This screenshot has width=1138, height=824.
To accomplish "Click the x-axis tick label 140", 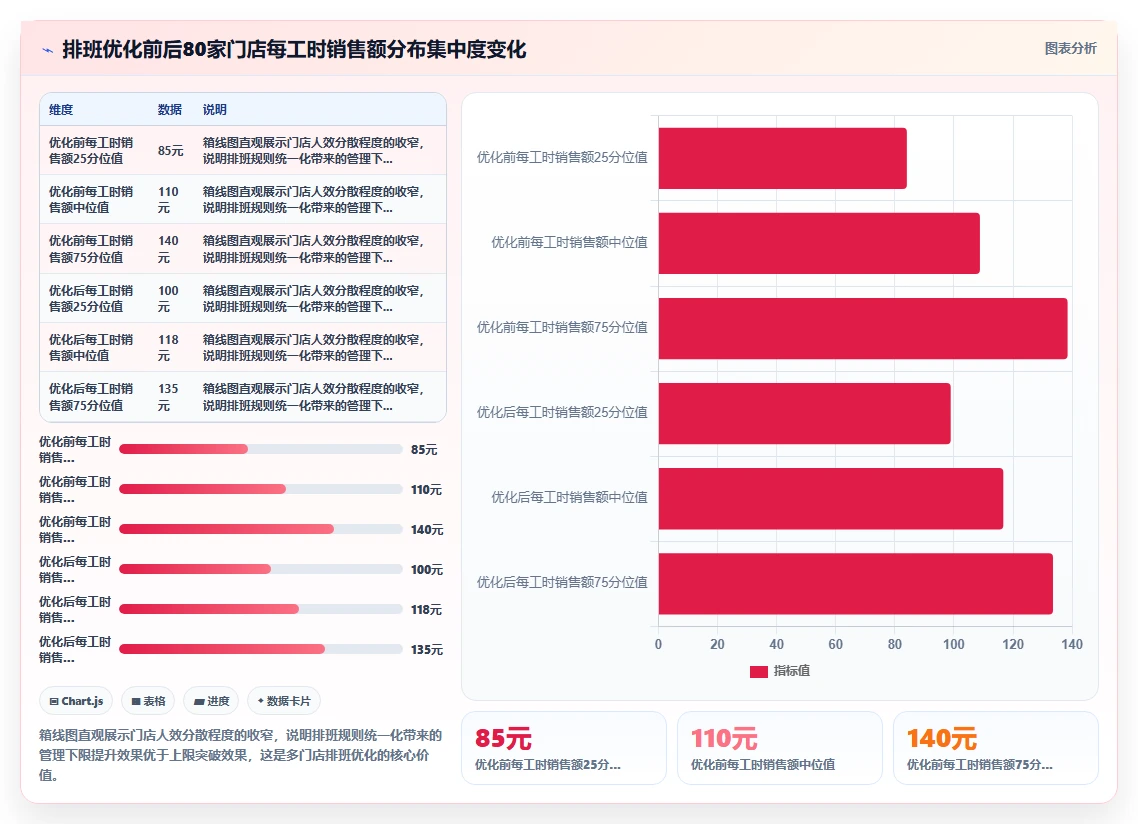I will [1072, 644].
